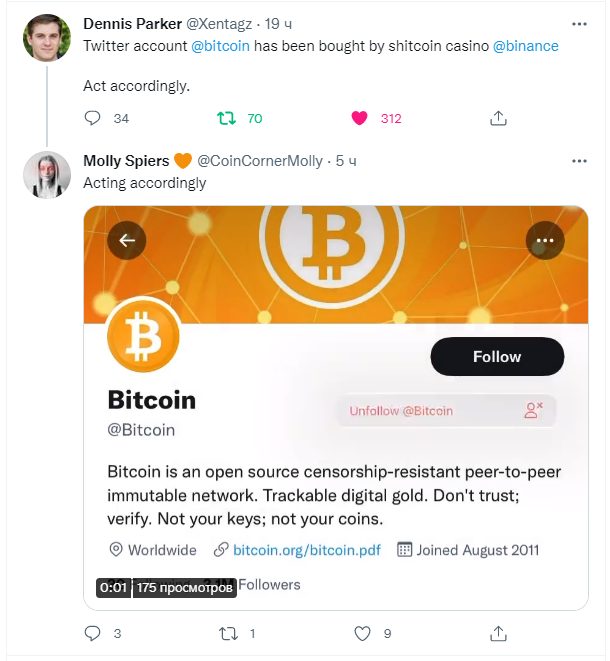Open Dennis Parker's profile avatar

[47, 38]
